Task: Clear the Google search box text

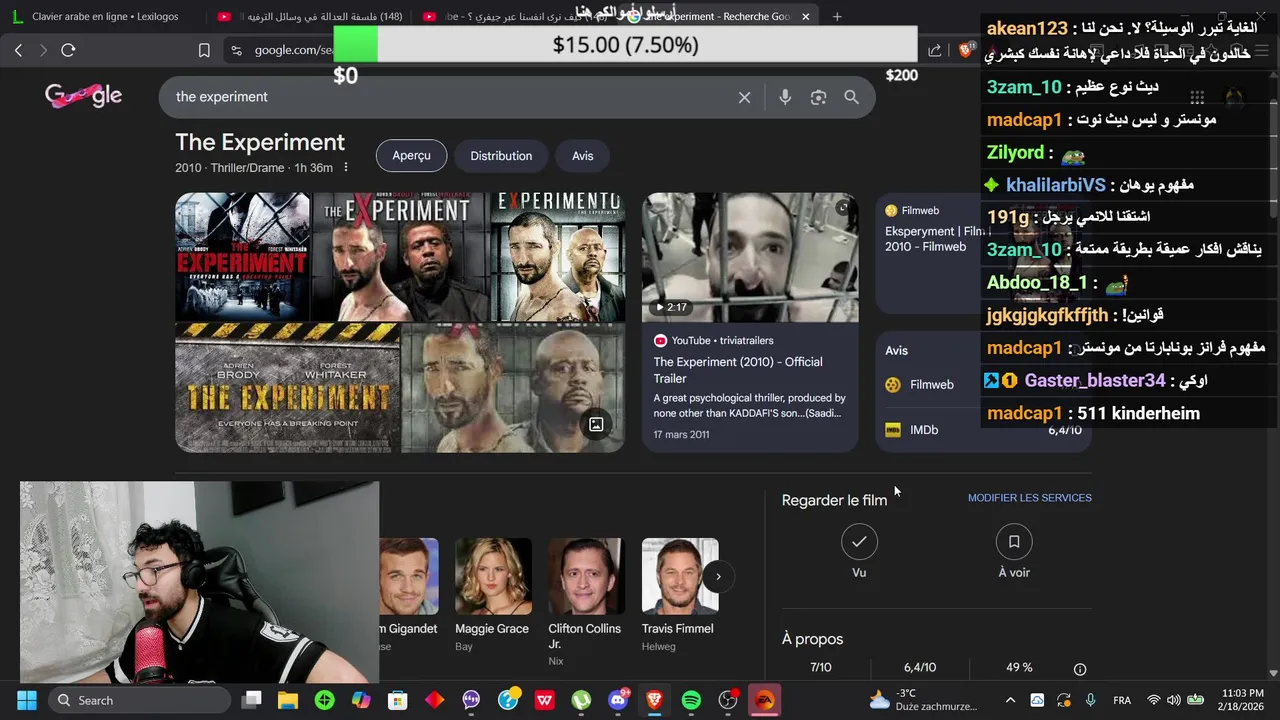Action: point(744,97)
